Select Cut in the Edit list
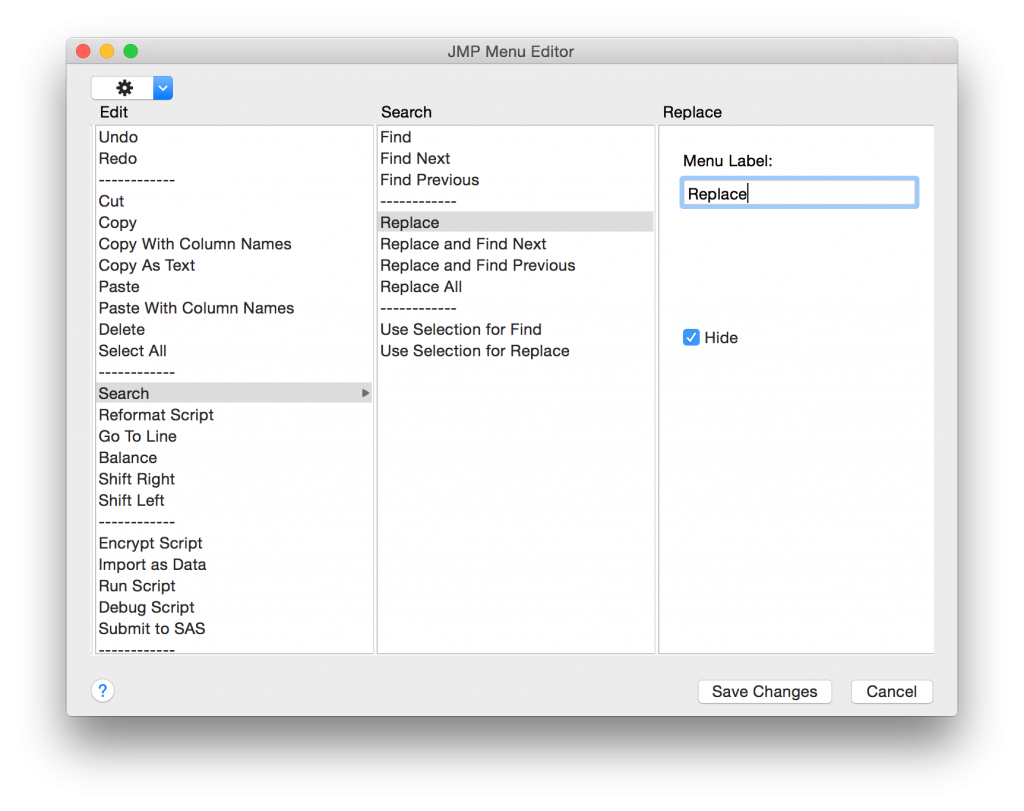The height and width of the screenshot is (811, 1024). (111, 201)
